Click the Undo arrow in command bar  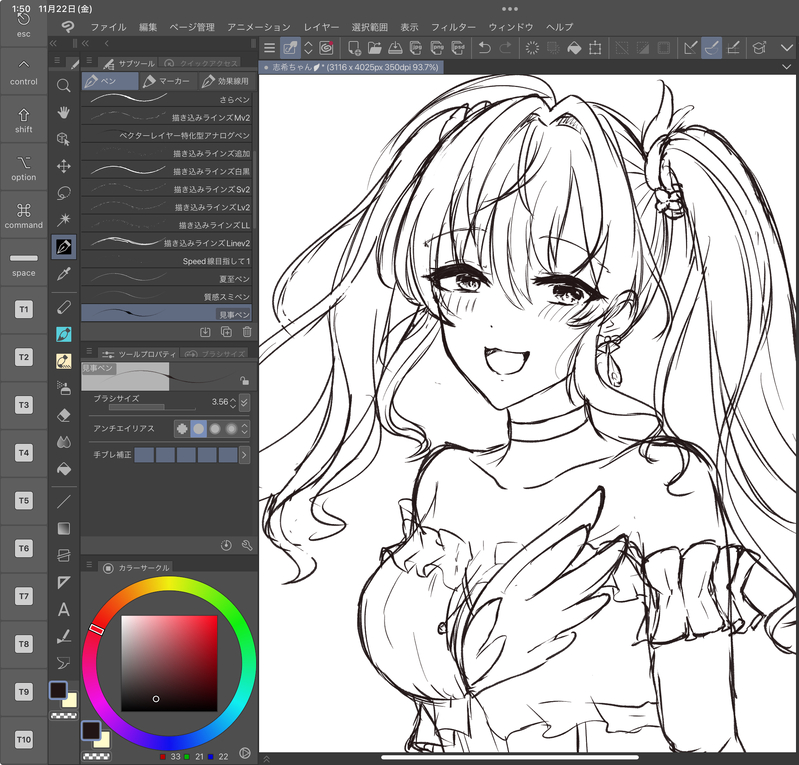(485, 48)
